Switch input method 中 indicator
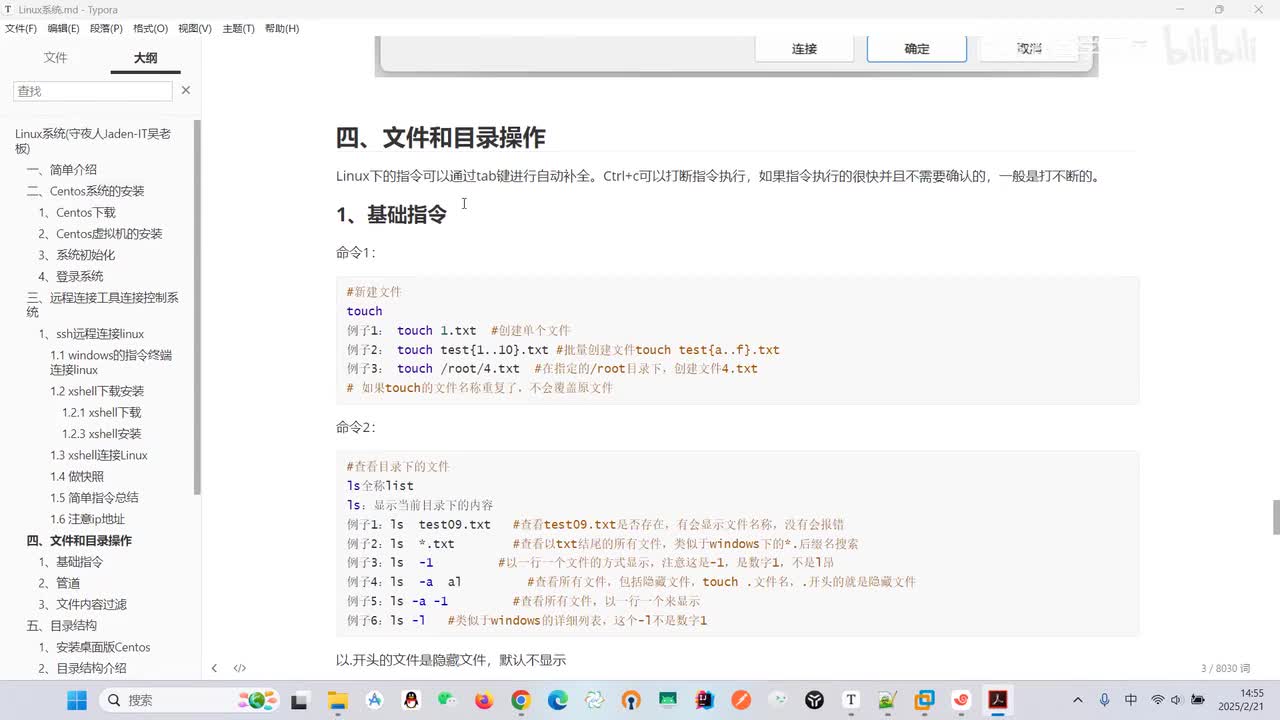The height and width of the screenshot is (720, 1280). pyautogui.click(x=1131, y=700)
